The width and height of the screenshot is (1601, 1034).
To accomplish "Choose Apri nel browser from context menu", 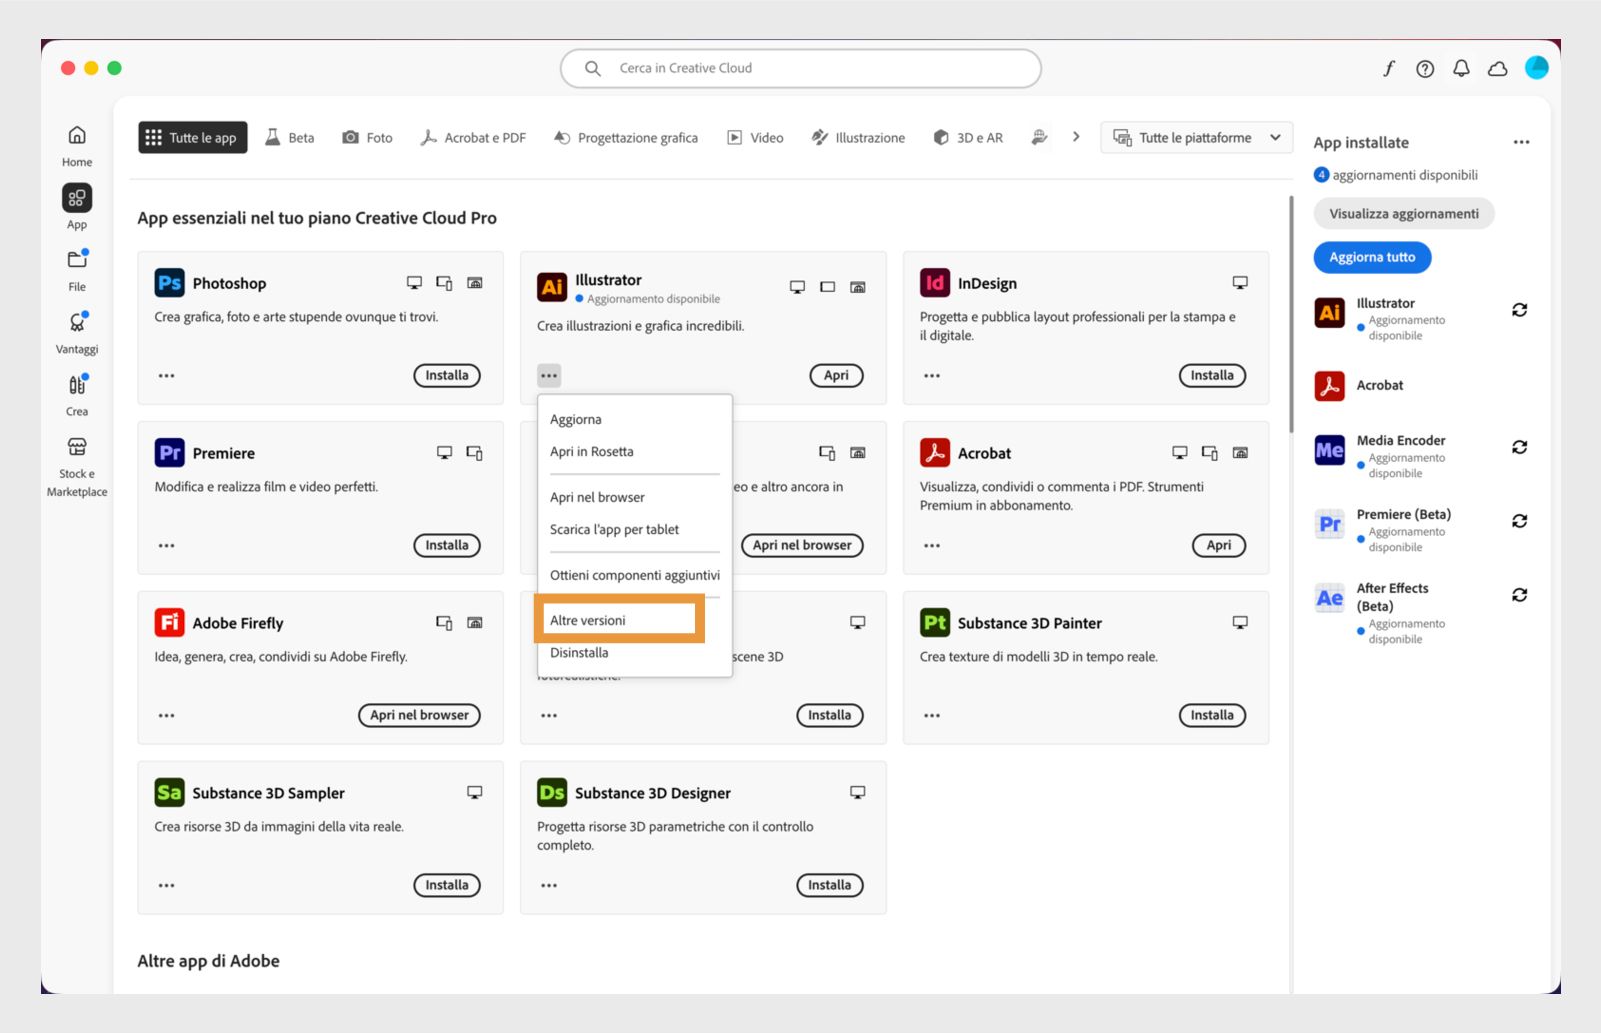I will 635,497.
